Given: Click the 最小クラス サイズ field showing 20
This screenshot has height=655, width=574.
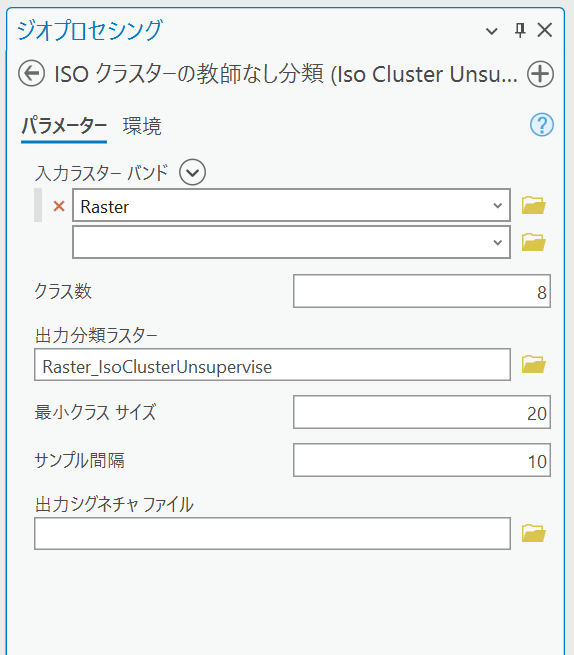Looking at the screenshot, I should coord(422,412).
